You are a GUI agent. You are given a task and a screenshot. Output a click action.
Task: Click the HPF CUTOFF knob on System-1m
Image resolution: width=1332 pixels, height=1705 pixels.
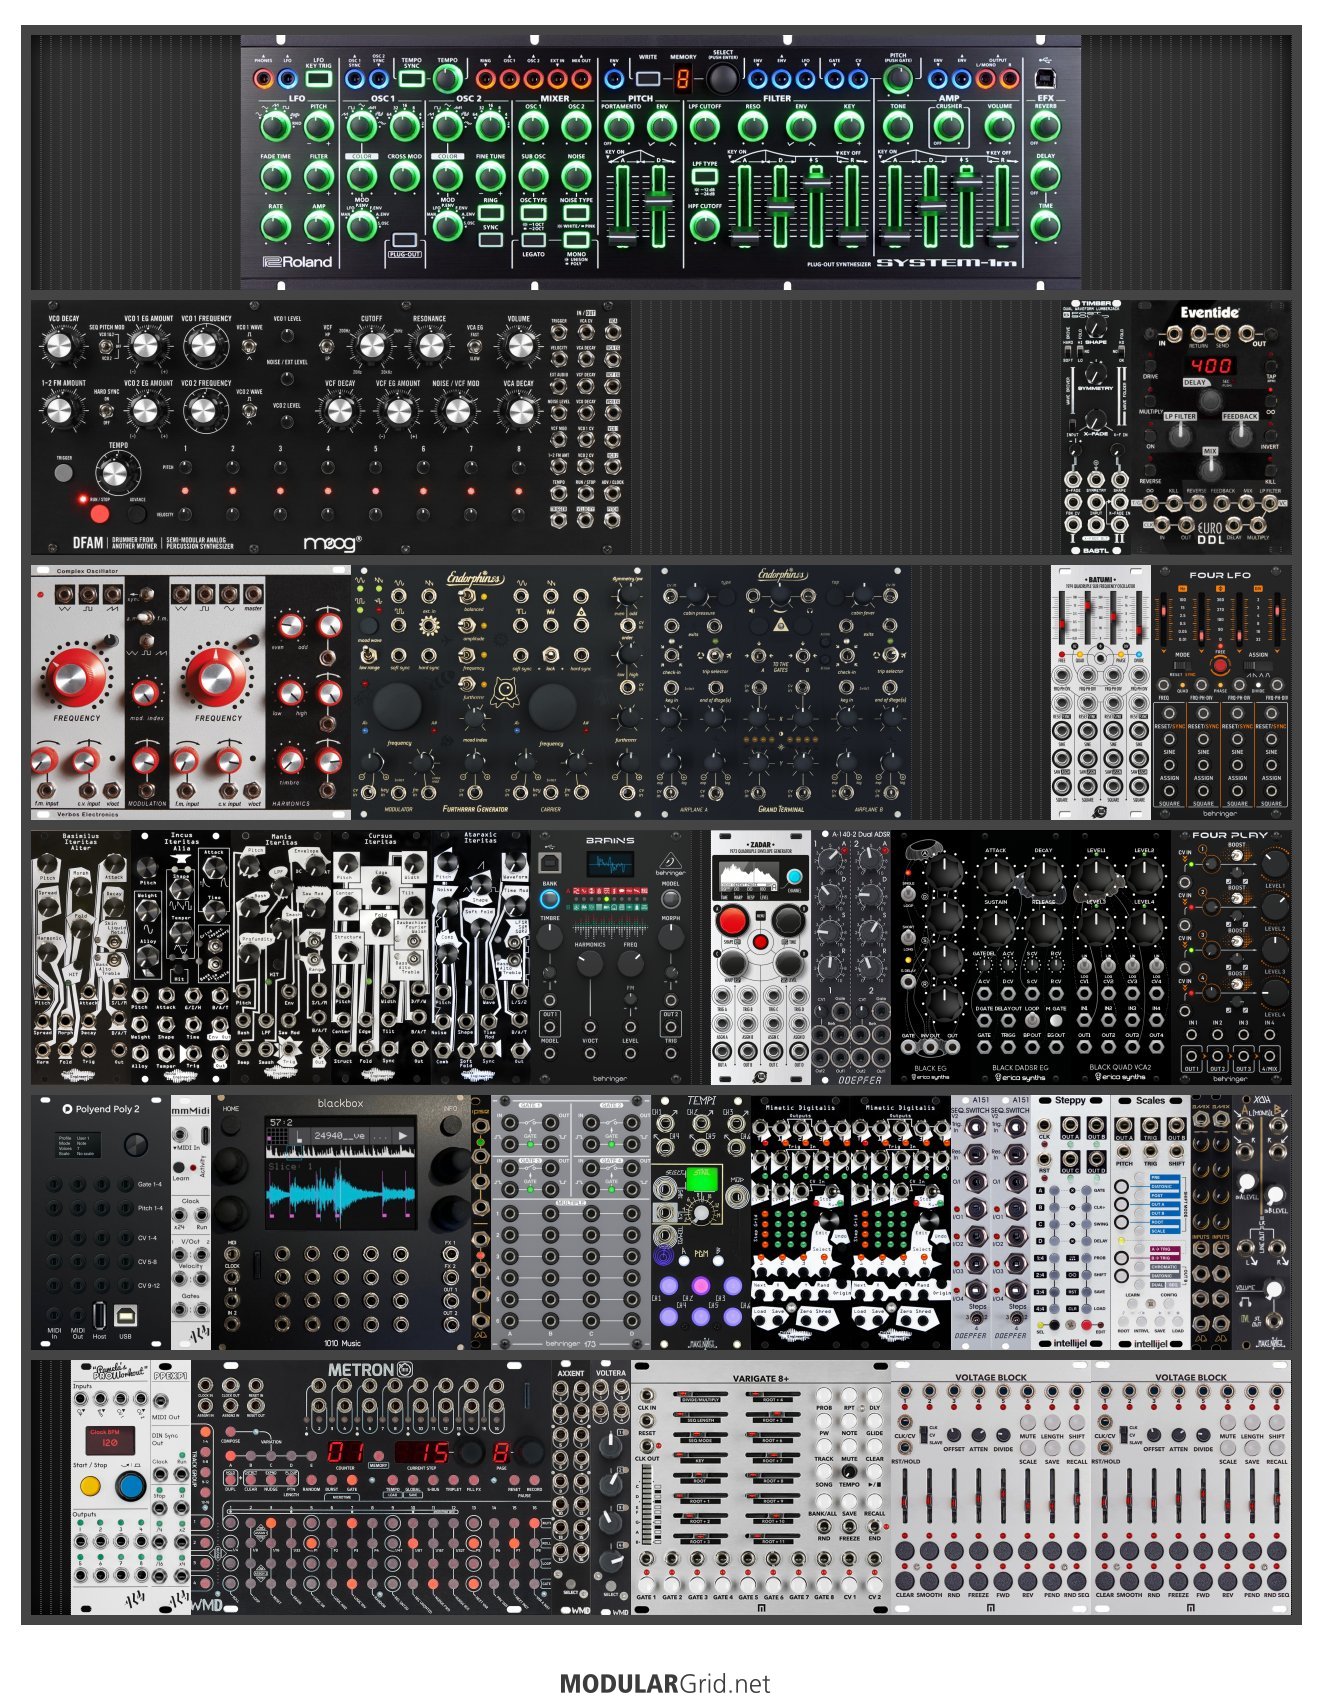(x=704, y=227)
